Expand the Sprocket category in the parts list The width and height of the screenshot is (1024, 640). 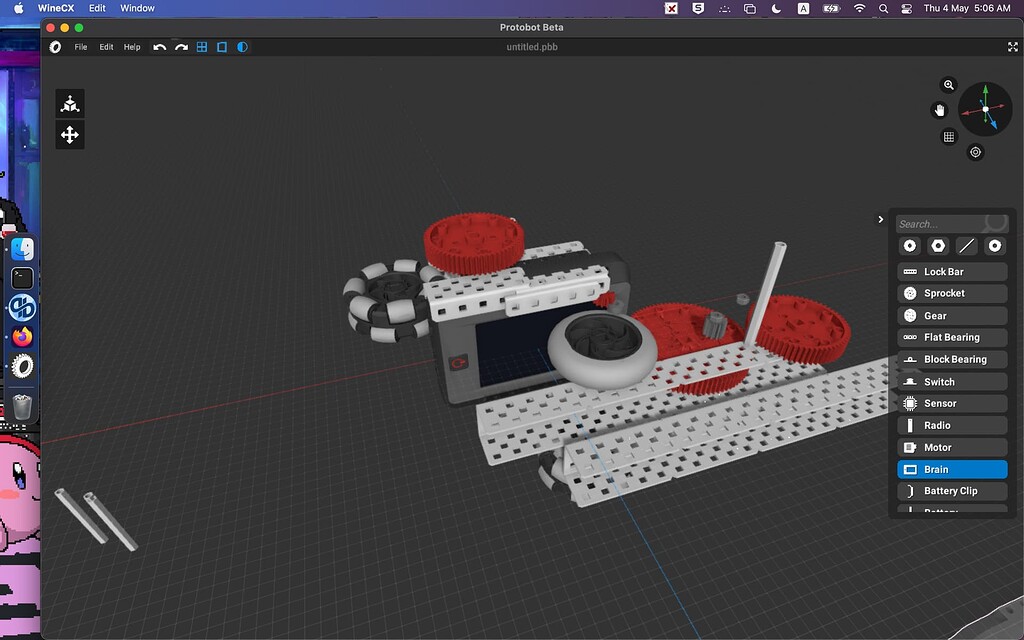coord(951,293)
